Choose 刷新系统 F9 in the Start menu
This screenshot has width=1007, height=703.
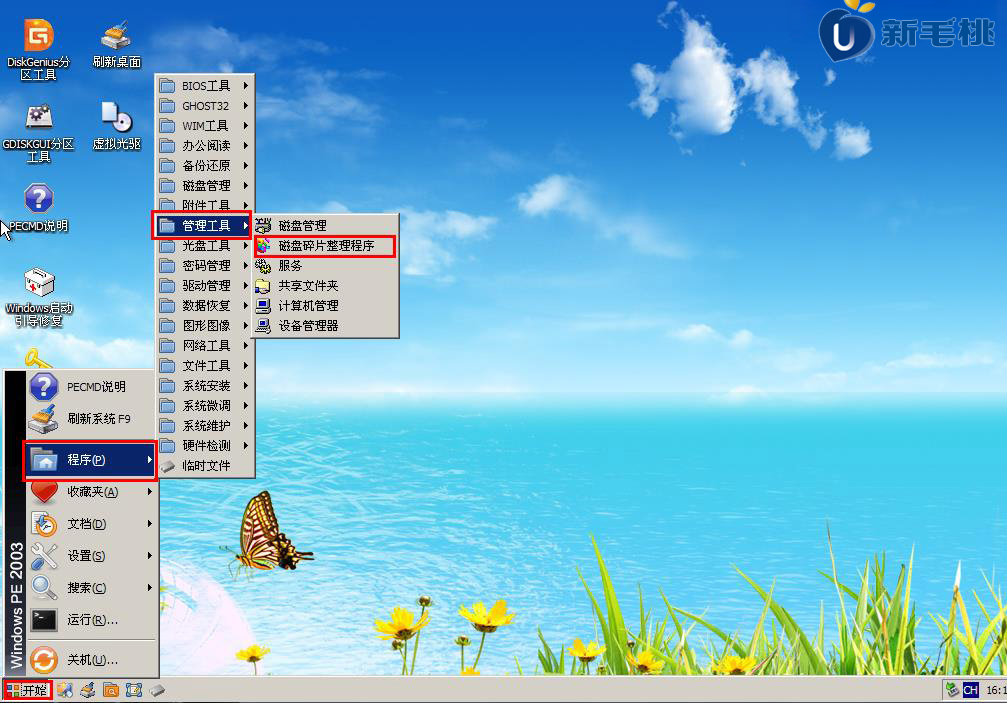tap(91, 419)
